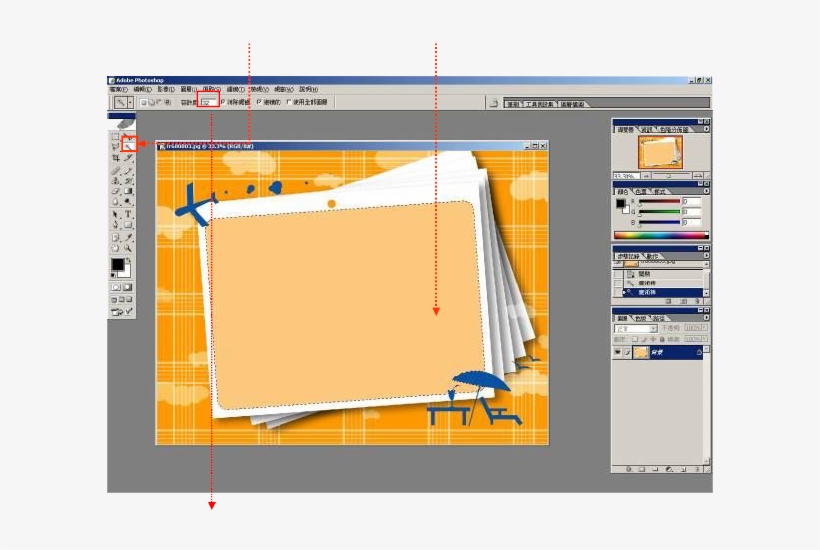Select the Rectangular Marquee tool
This screenshot has width=820, height=550.
coord(116,135)
